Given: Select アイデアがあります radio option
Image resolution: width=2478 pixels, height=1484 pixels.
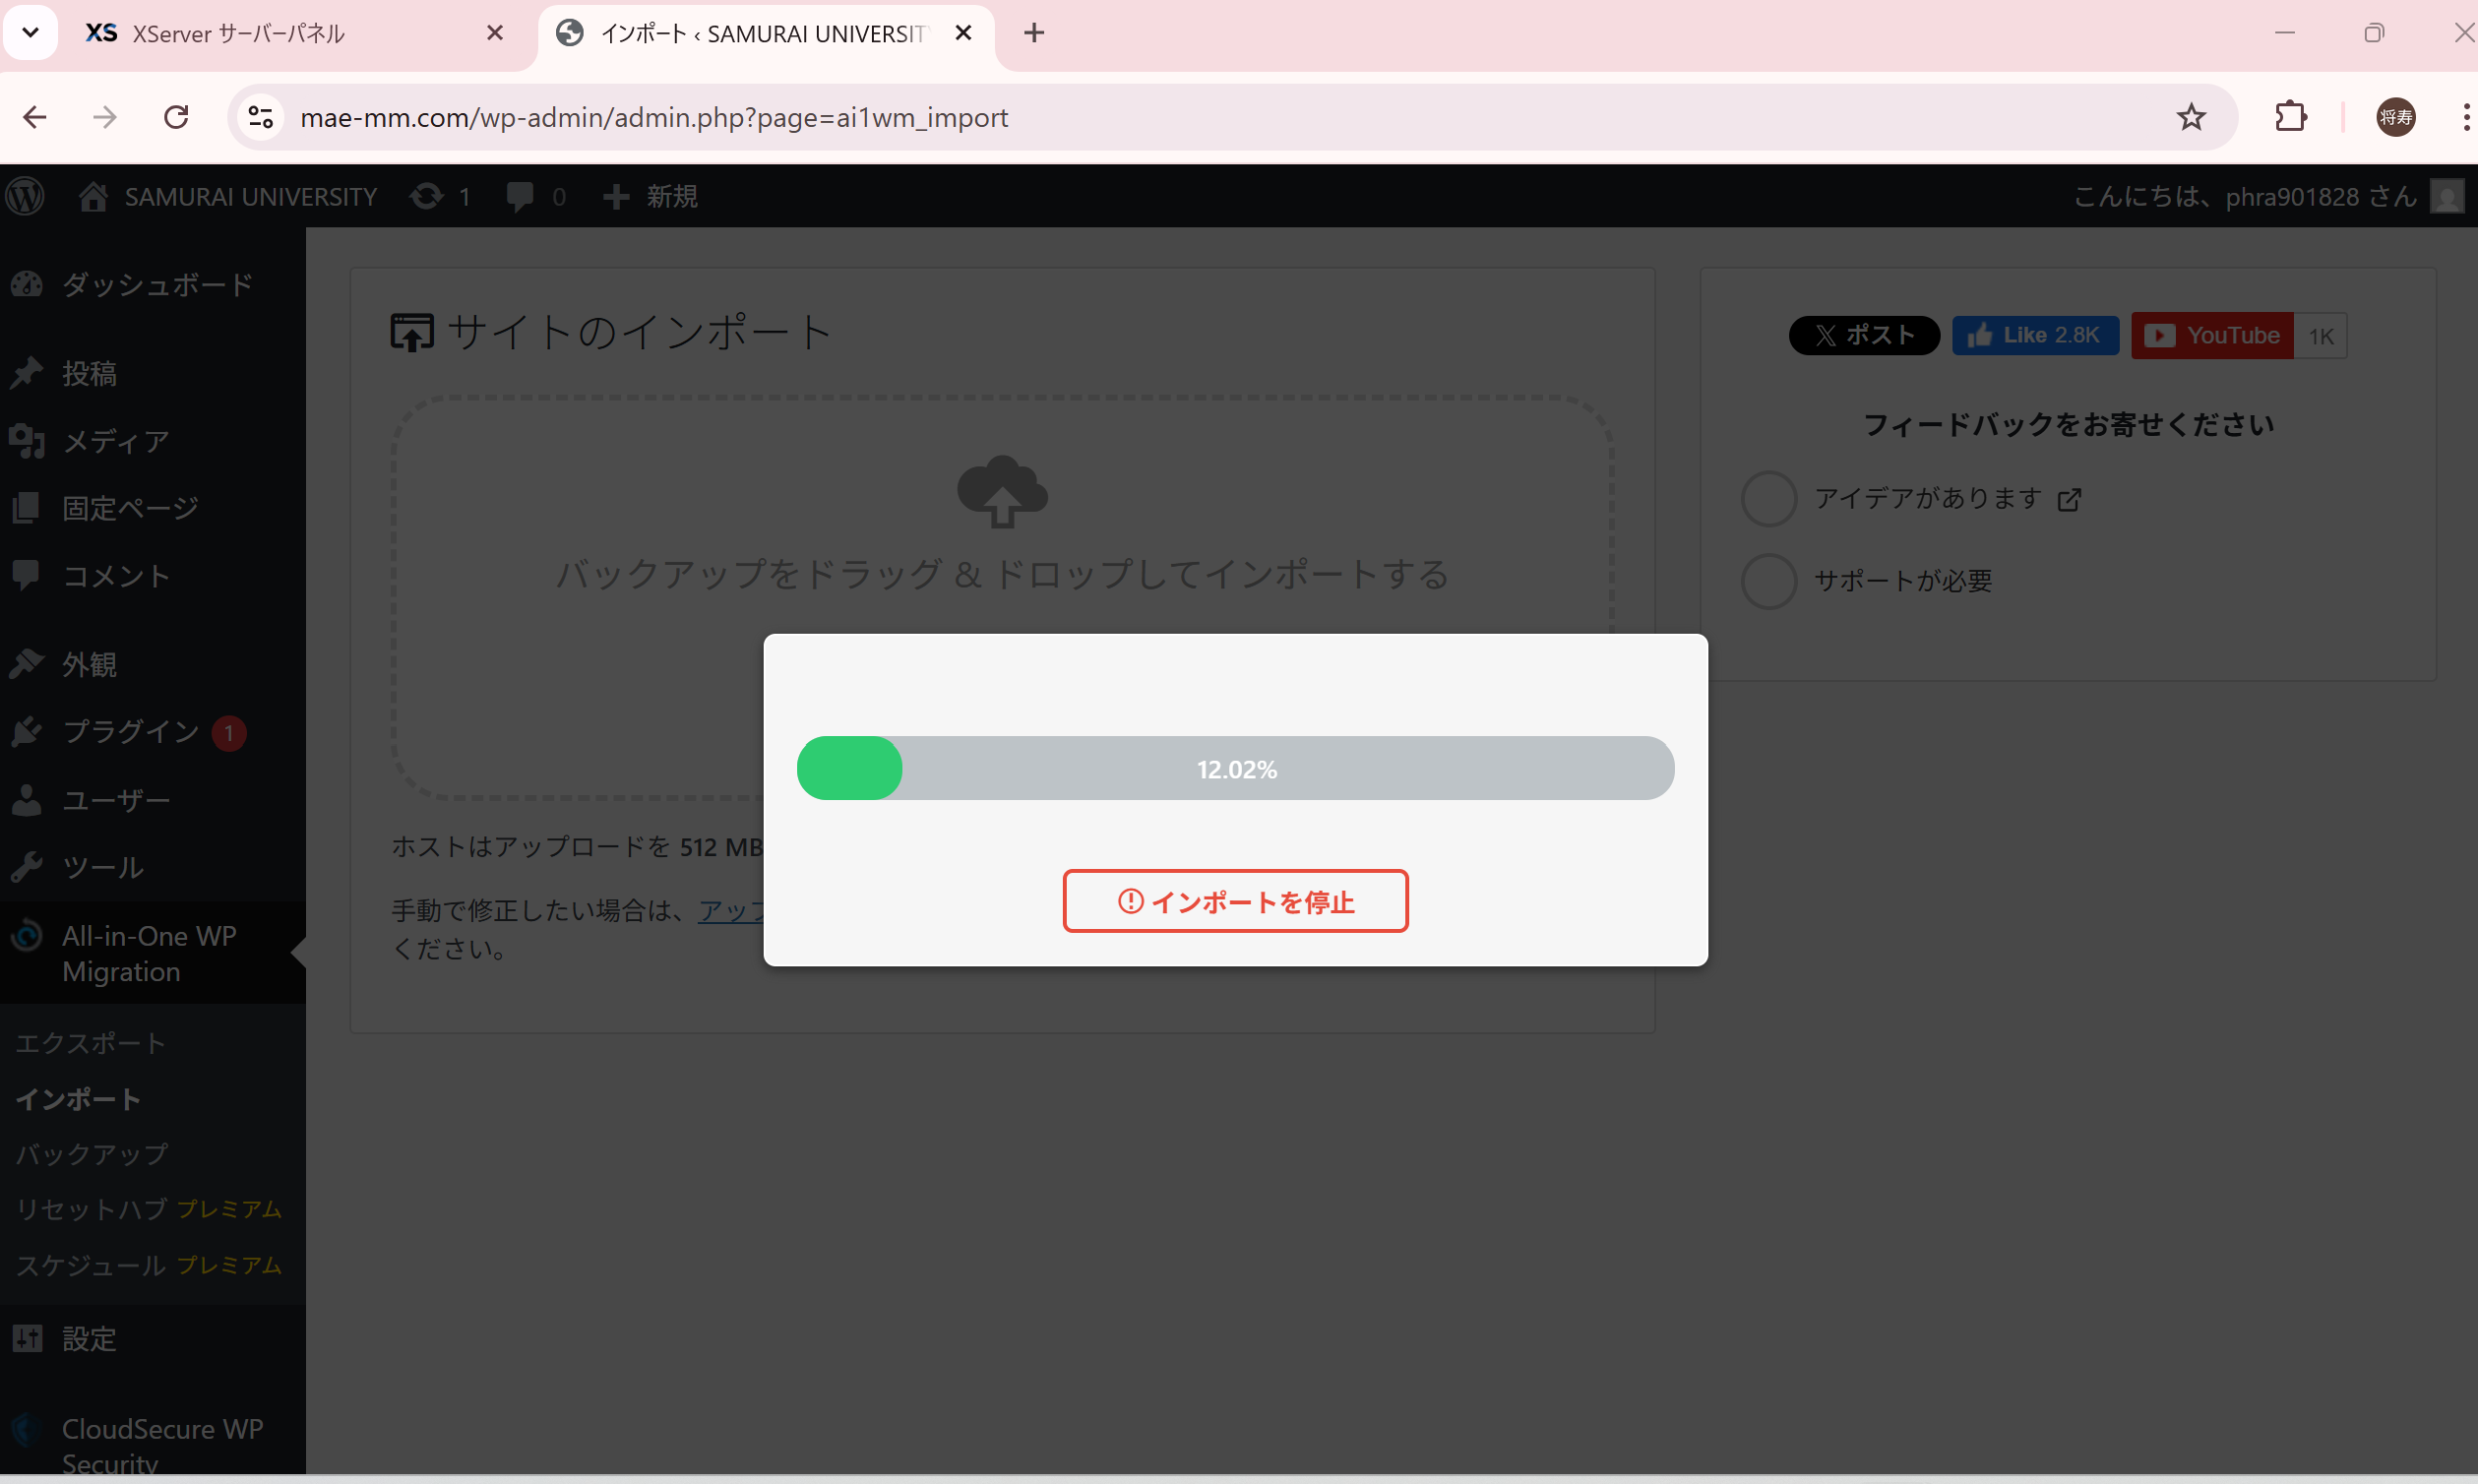Looking at the screenshot, I should pos(1769,498).
